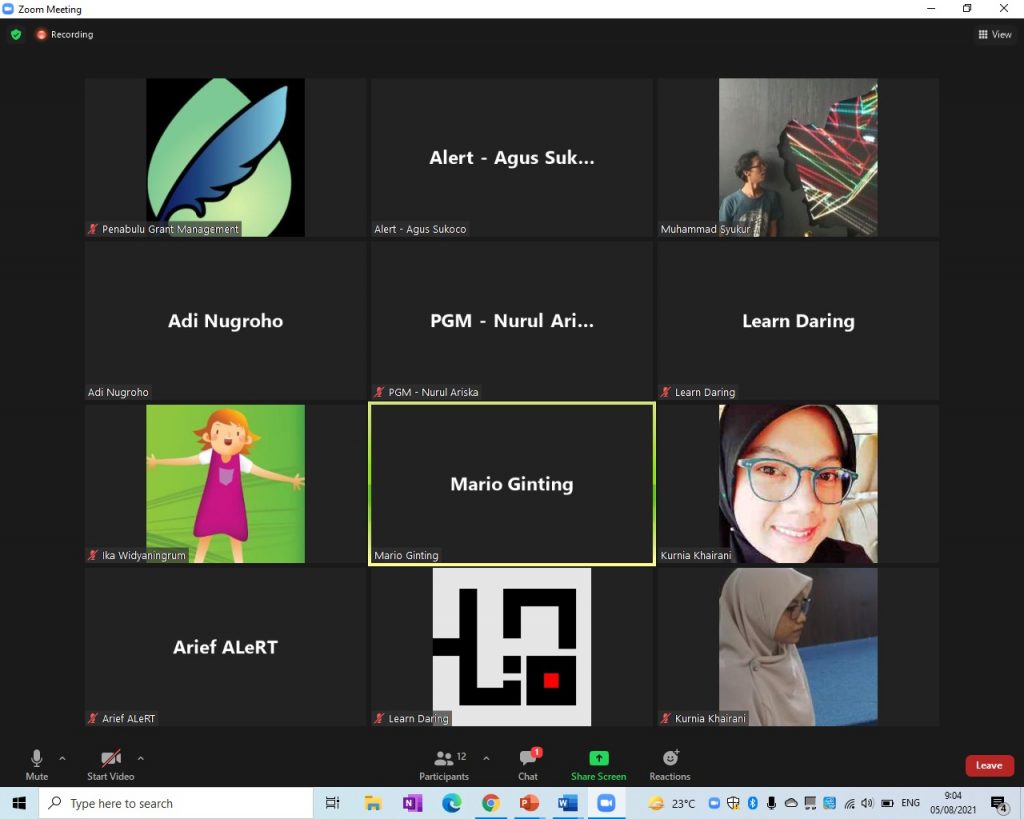
Task: Open the Wi-Fi network tray icon
Action: click(849, 803)
